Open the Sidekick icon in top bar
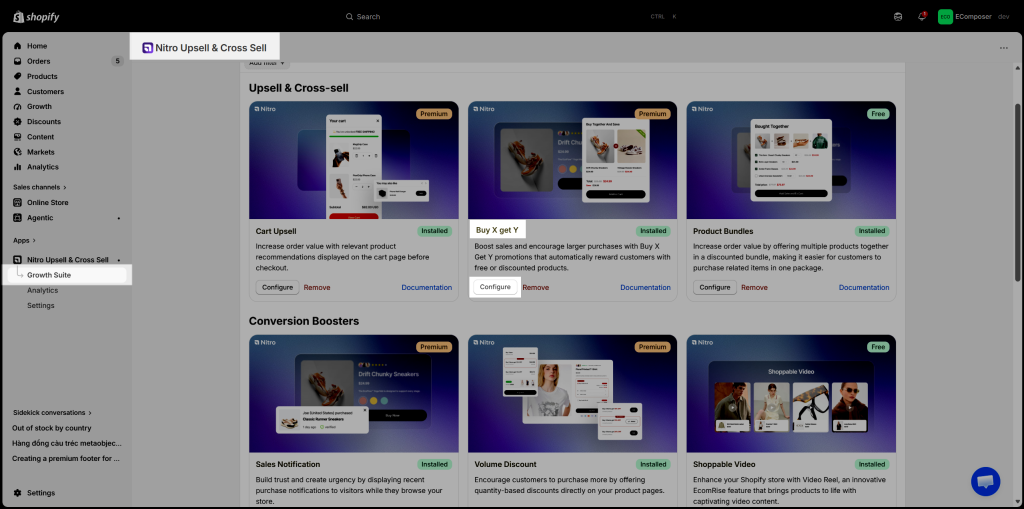Image resolution: width=1024 pixels, height=509 pixels. (898, 16)
